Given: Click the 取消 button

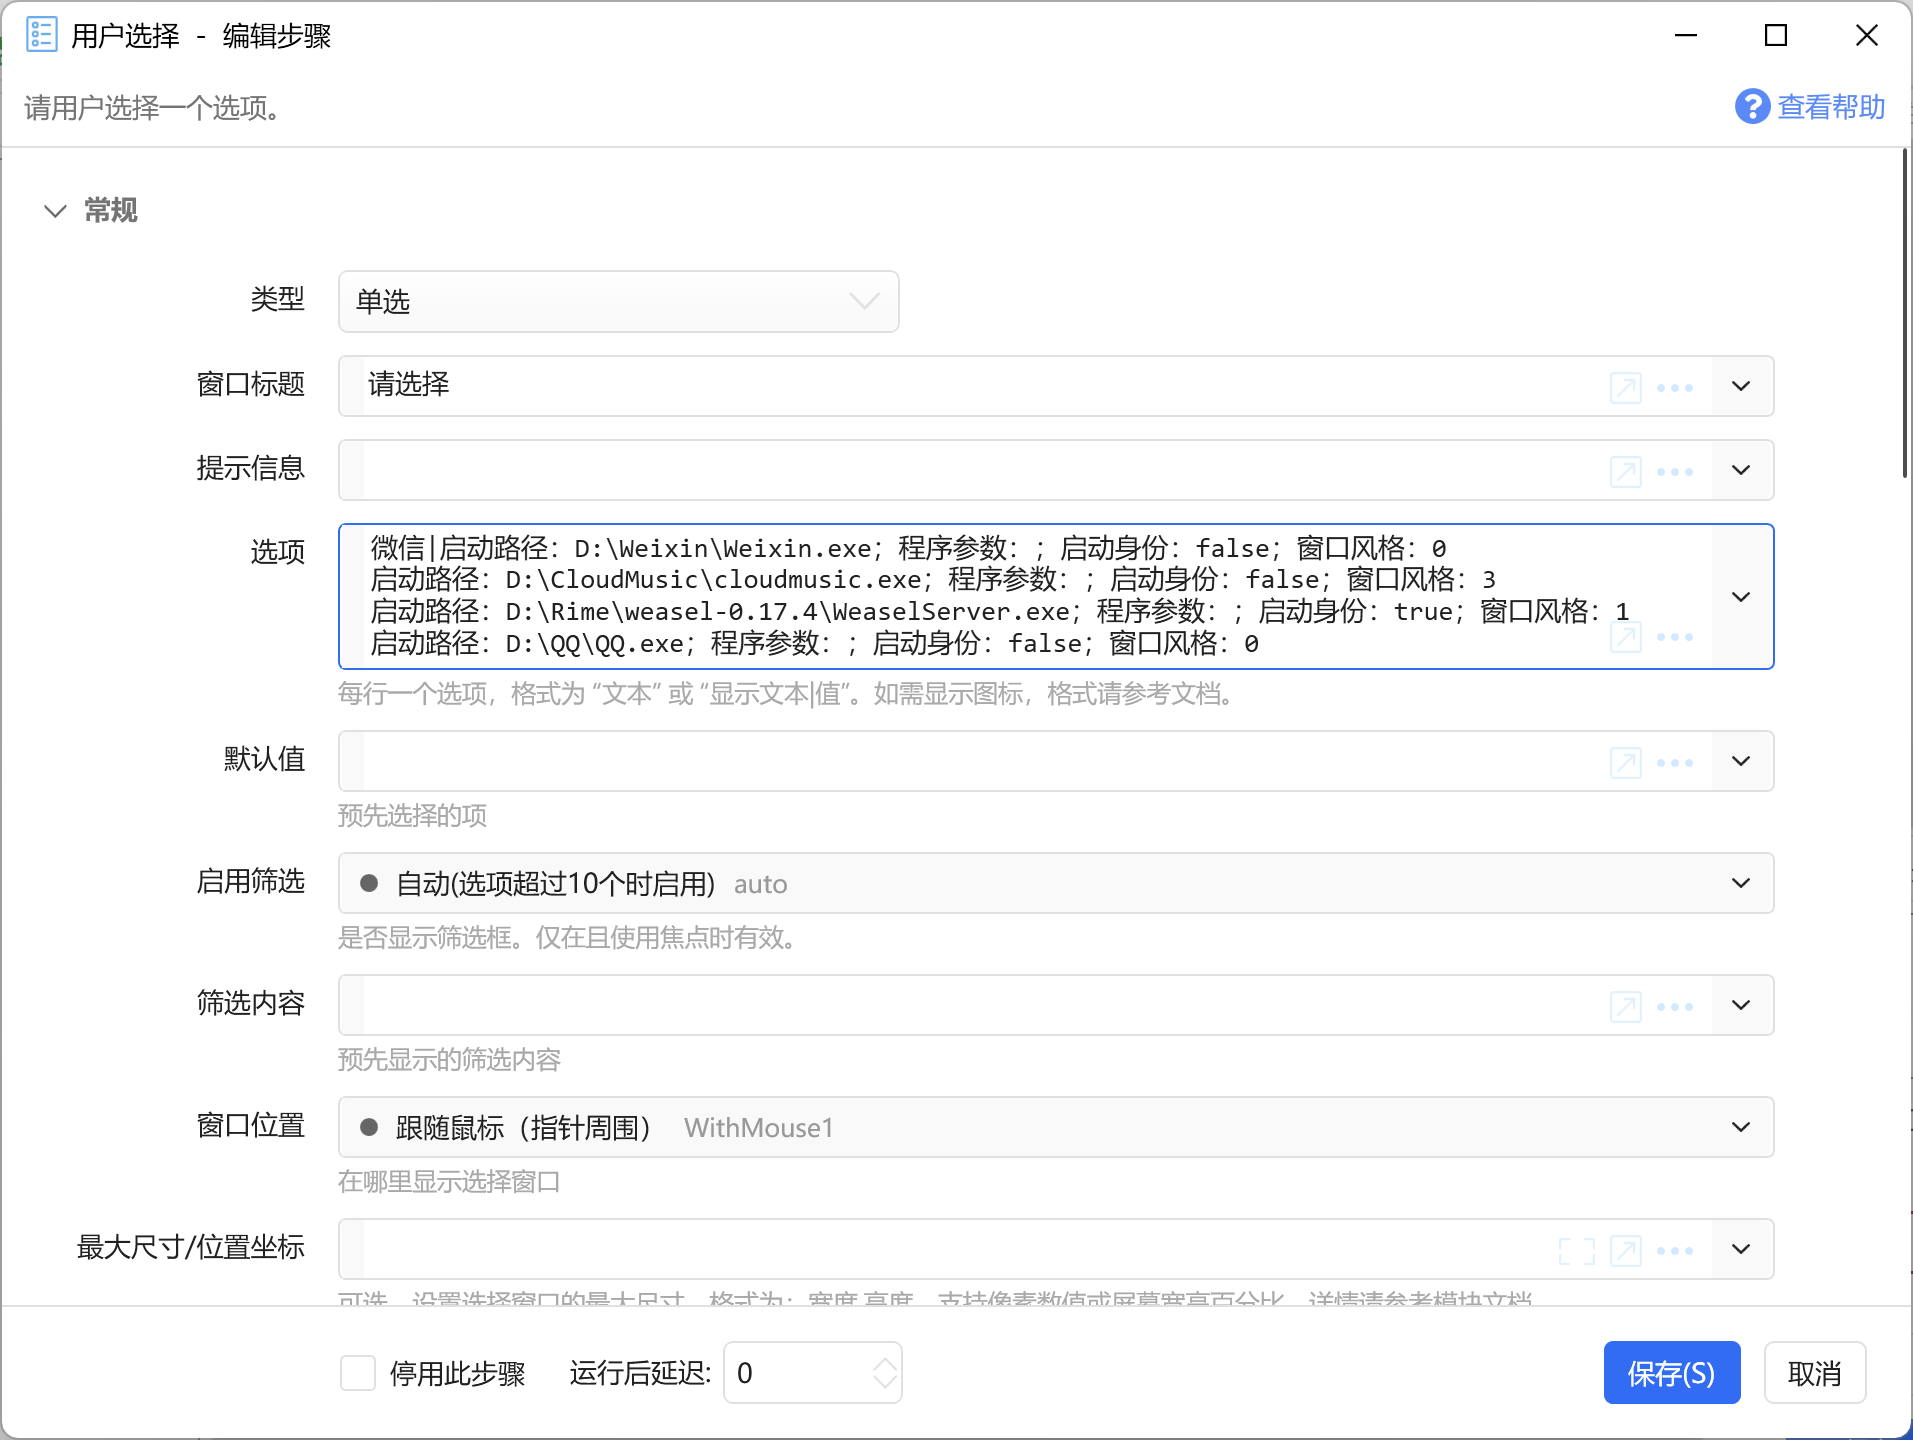Looking at the screenshot, I should tap(1814, 1373).
